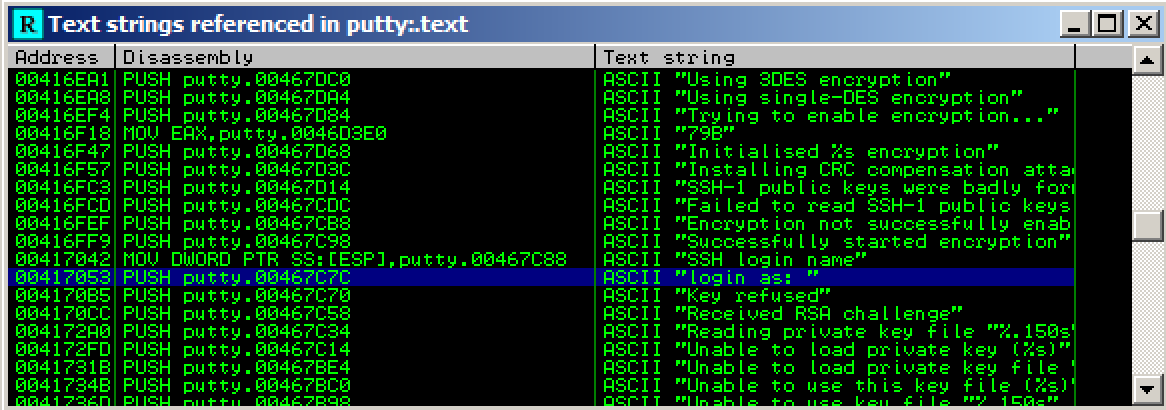Click PUSH putty.00467C98 instruction
This screenshot has height=410, width=1166.
pos(236,241)
